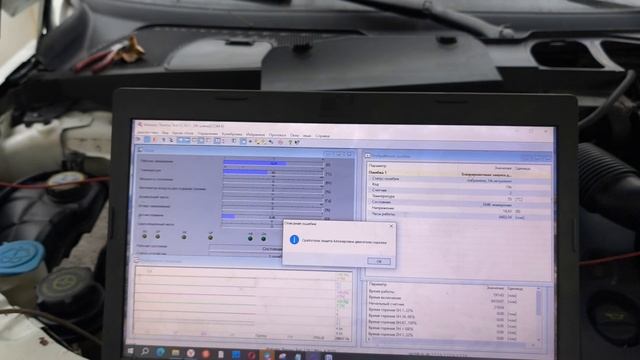Select the 'Часы работы' row

[459, 214]
